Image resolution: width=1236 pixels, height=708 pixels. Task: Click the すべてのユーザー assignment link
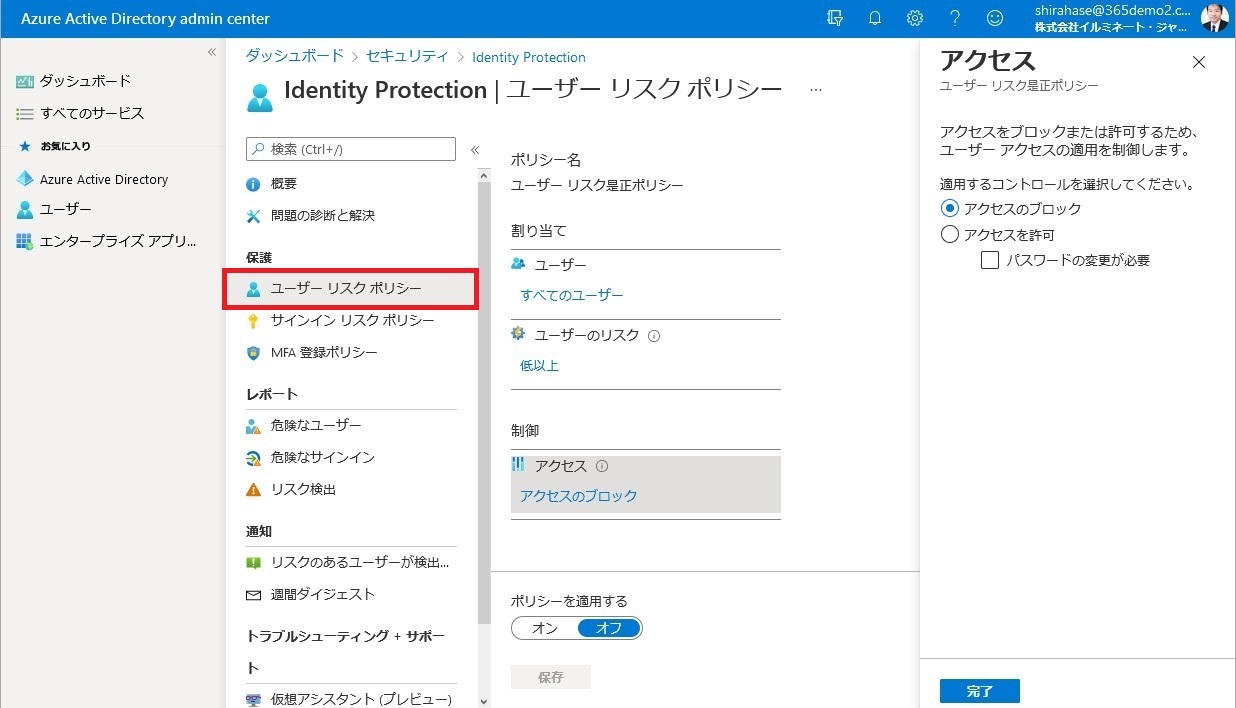click(572, 296)
